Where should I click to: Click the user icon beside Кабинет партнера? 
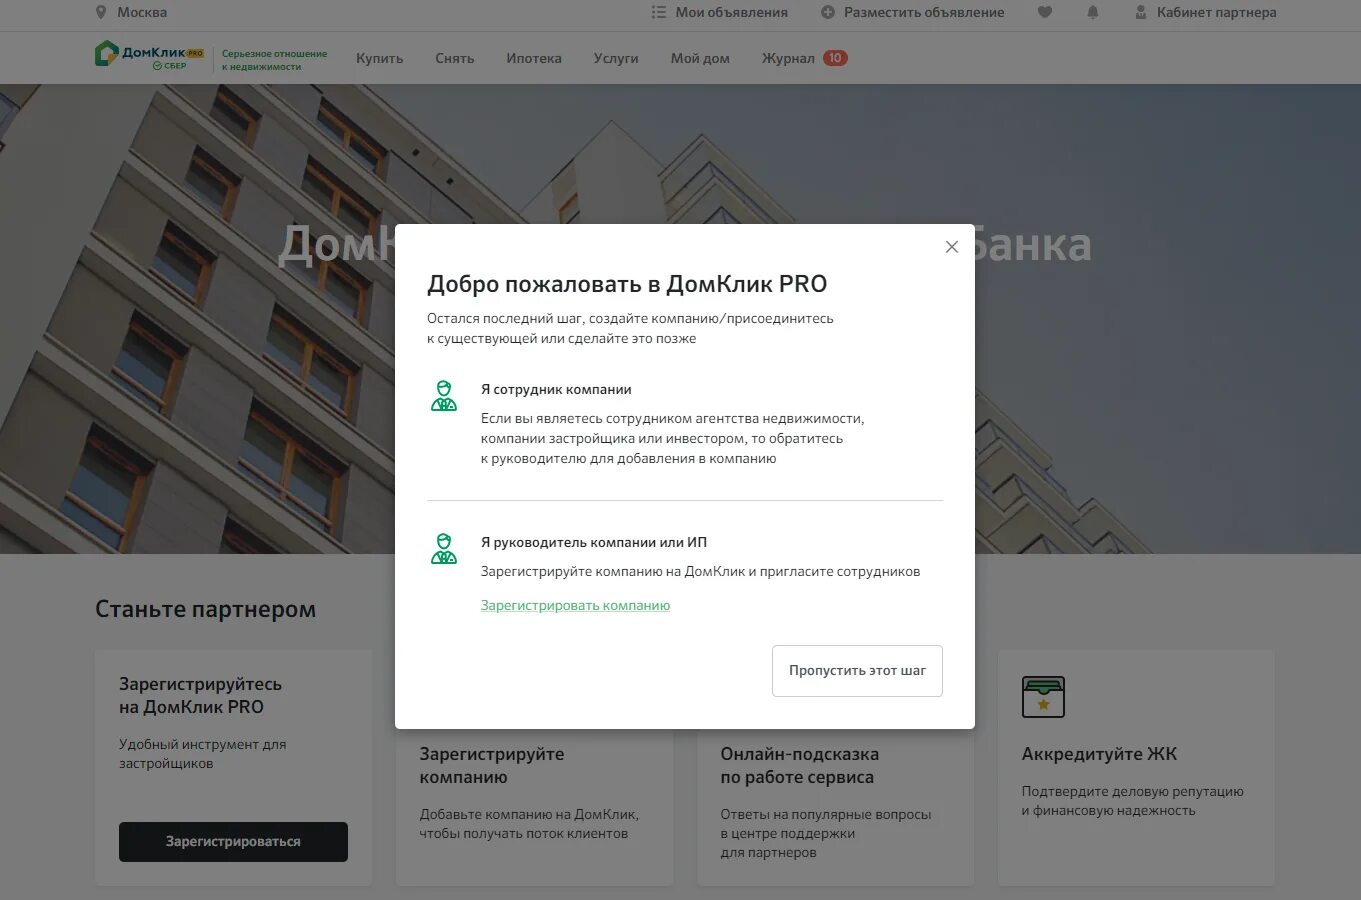[x=1141, y=12]
